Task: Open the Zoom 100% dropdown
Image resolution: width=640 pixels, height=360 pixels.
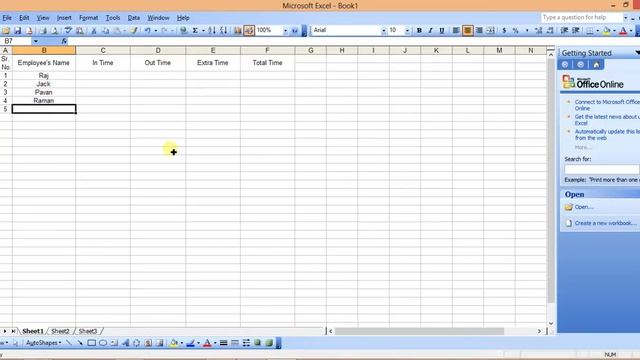Action: pyautogui.click(x=285, y=31)
